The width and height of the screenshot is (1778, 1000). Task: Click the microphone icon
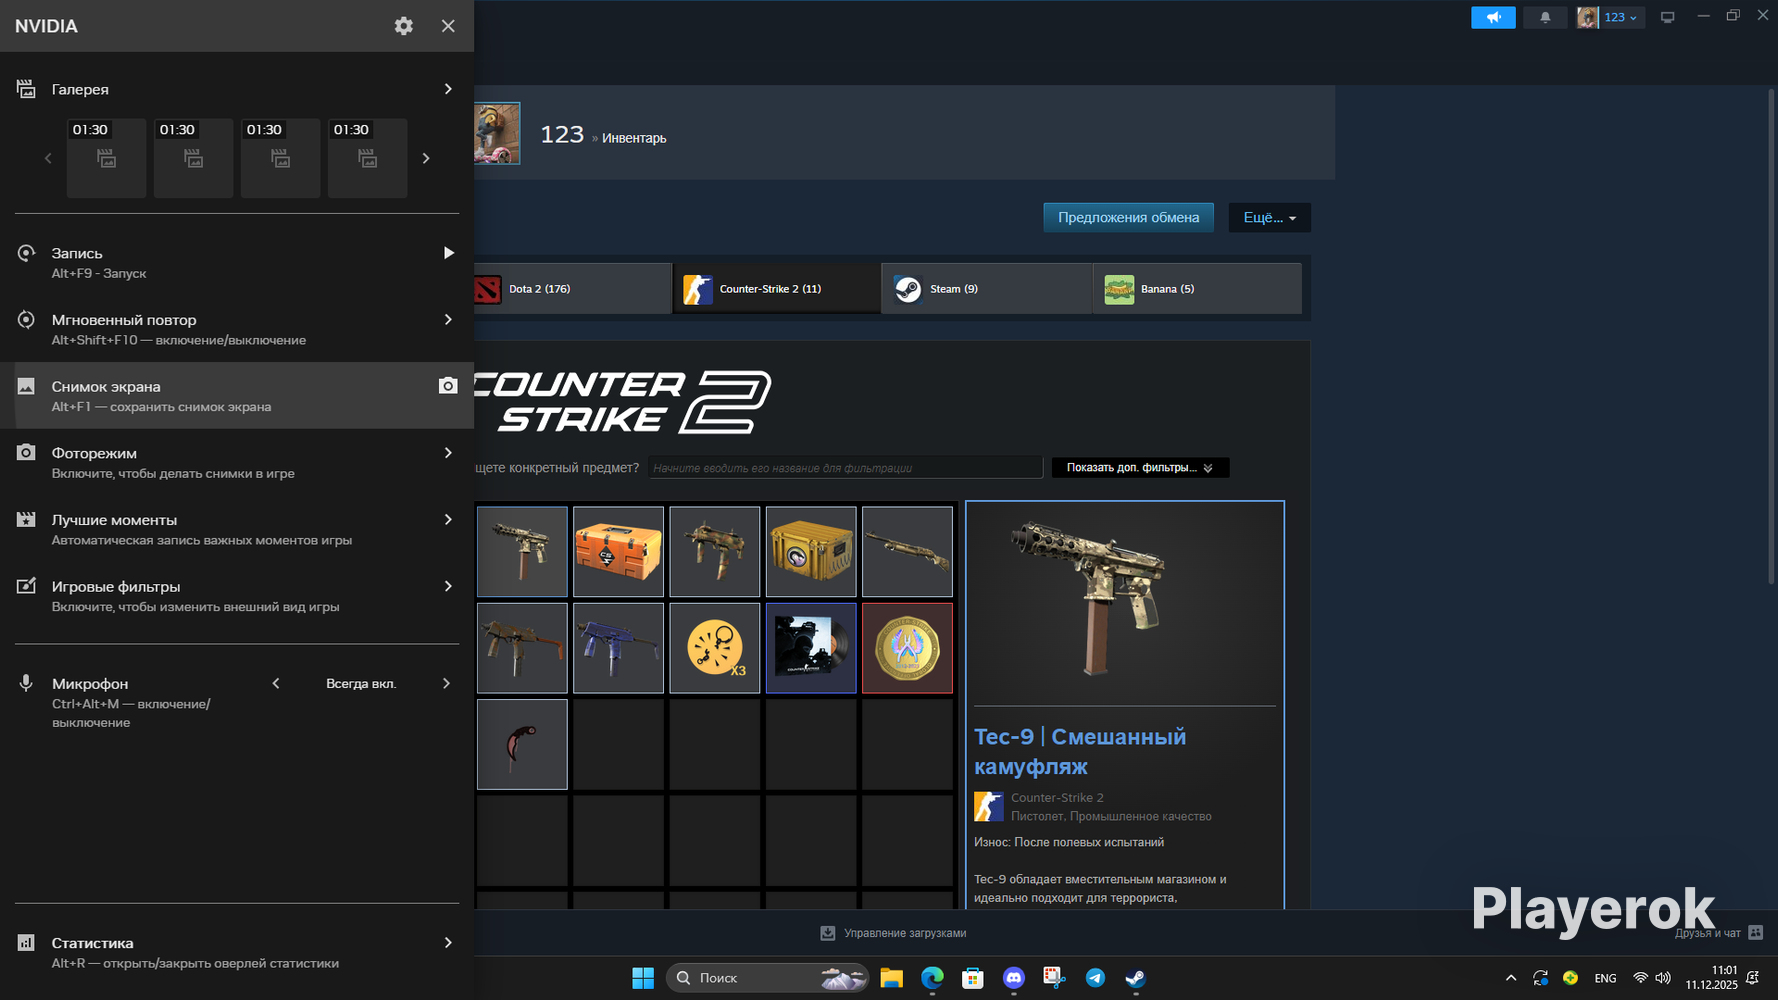26,684
